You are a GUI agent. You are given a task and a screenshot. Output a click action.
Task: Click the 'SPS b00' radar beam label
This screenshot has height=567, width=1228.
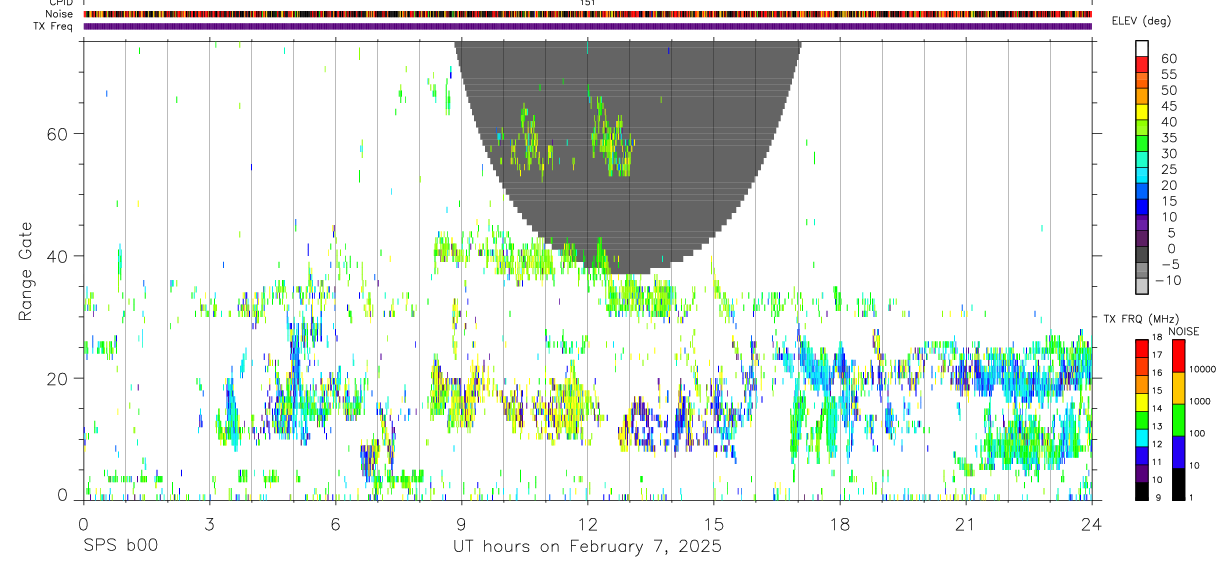click(120, 546)
